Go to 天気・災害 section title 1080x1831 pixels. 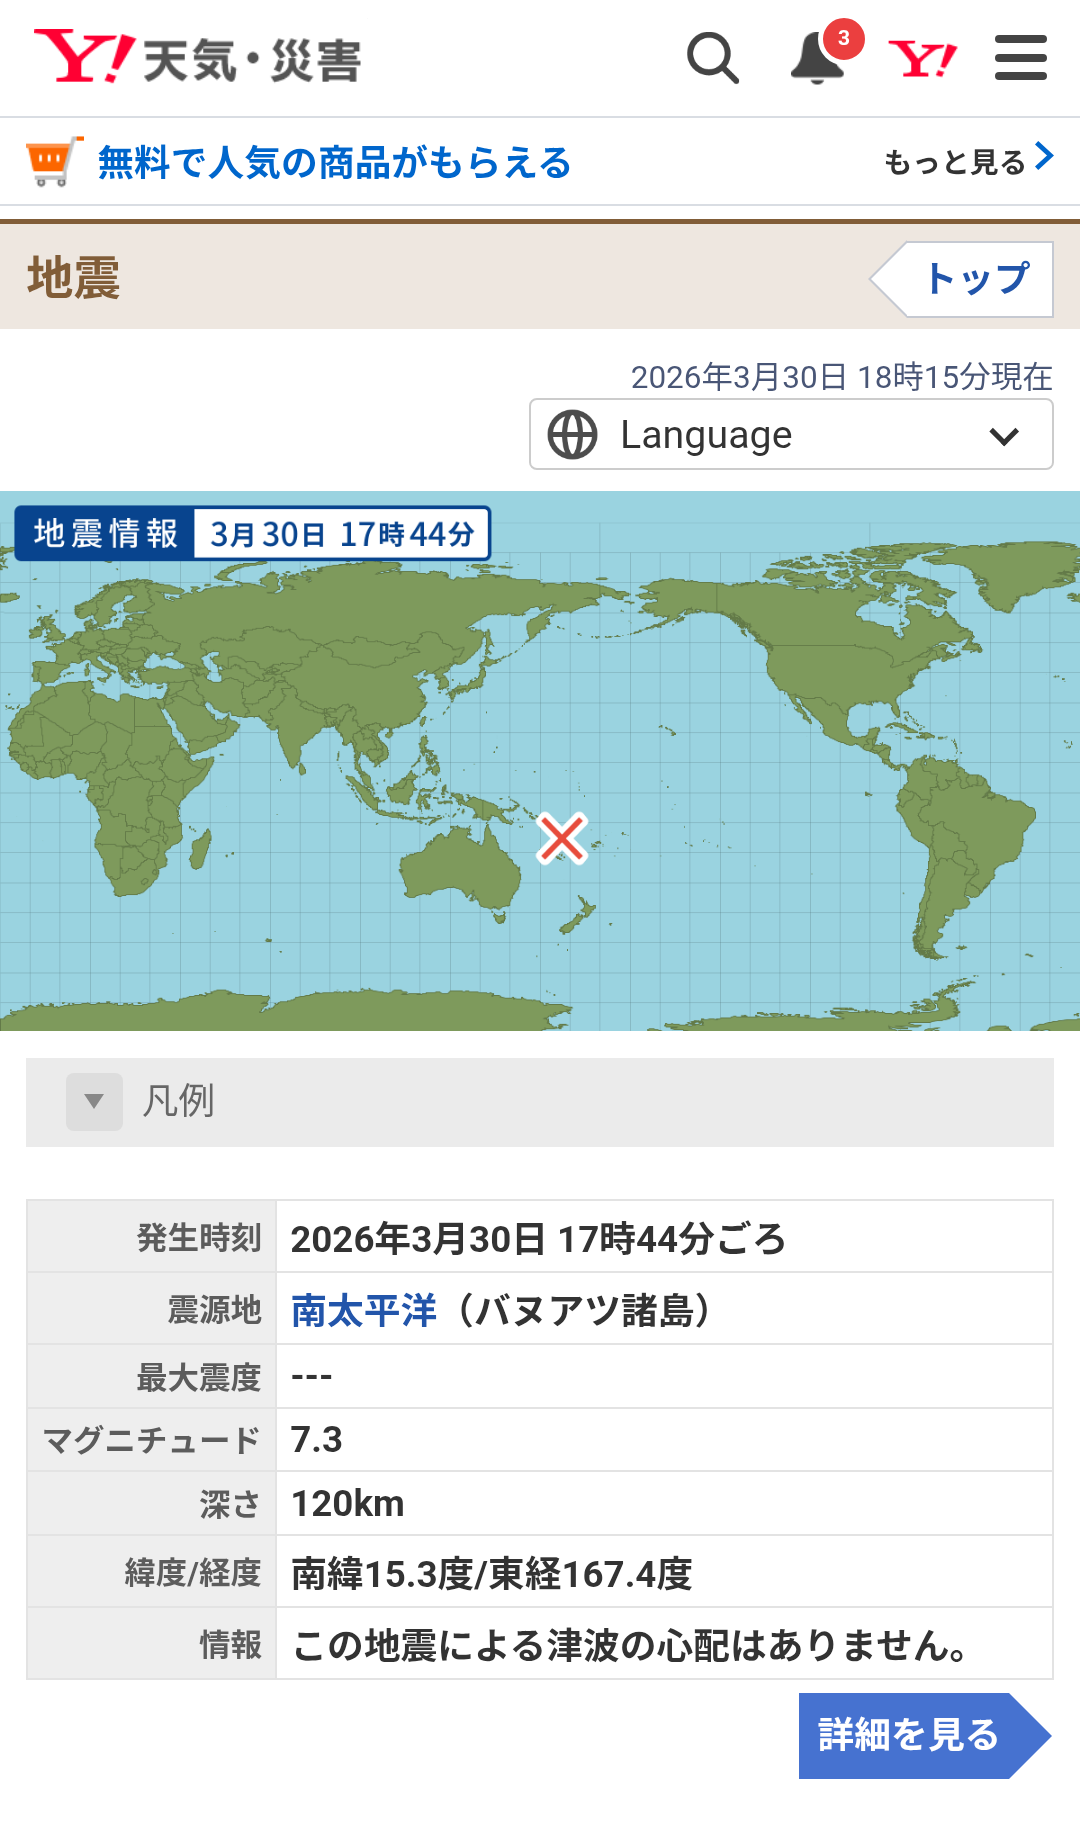251,61
